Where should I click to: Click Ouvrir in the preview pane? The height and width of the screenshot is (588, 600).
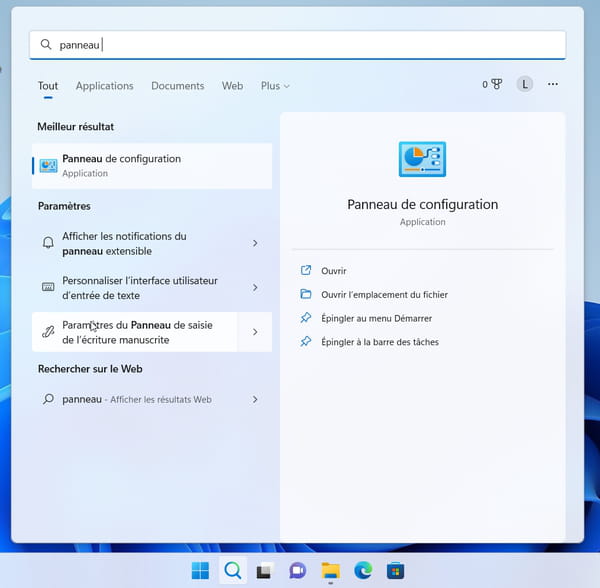(334, 271)
